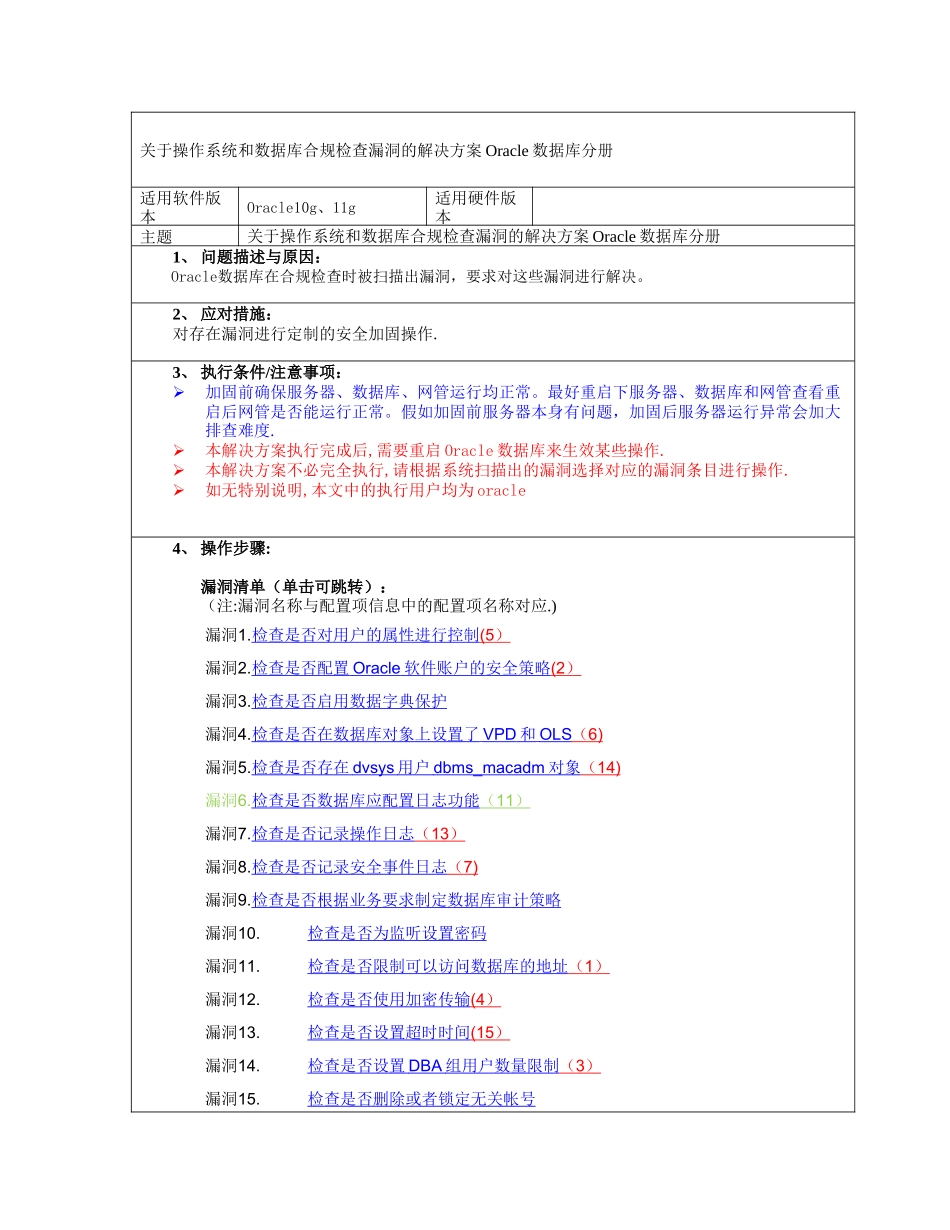Click the green label 漏洞6.
Image resolution: width=950 pixels, height=1230 pixels.
point(229,800)
